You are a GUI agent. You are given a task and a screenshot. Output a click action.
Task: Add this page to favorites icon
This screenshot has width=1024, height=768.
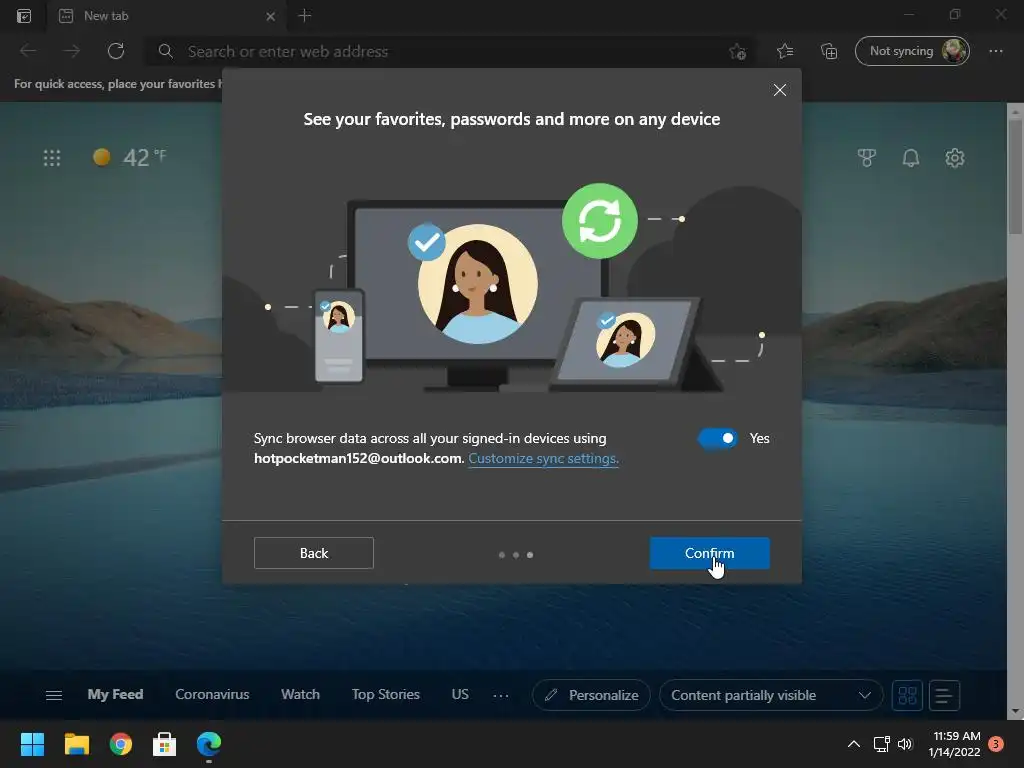(x=737, y=52)
